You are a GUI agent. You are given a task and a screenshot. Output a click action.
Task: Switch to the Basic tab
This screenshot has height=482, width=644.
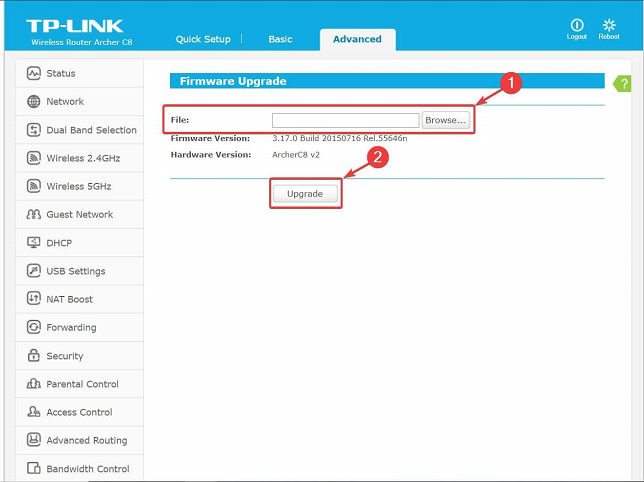281,39
